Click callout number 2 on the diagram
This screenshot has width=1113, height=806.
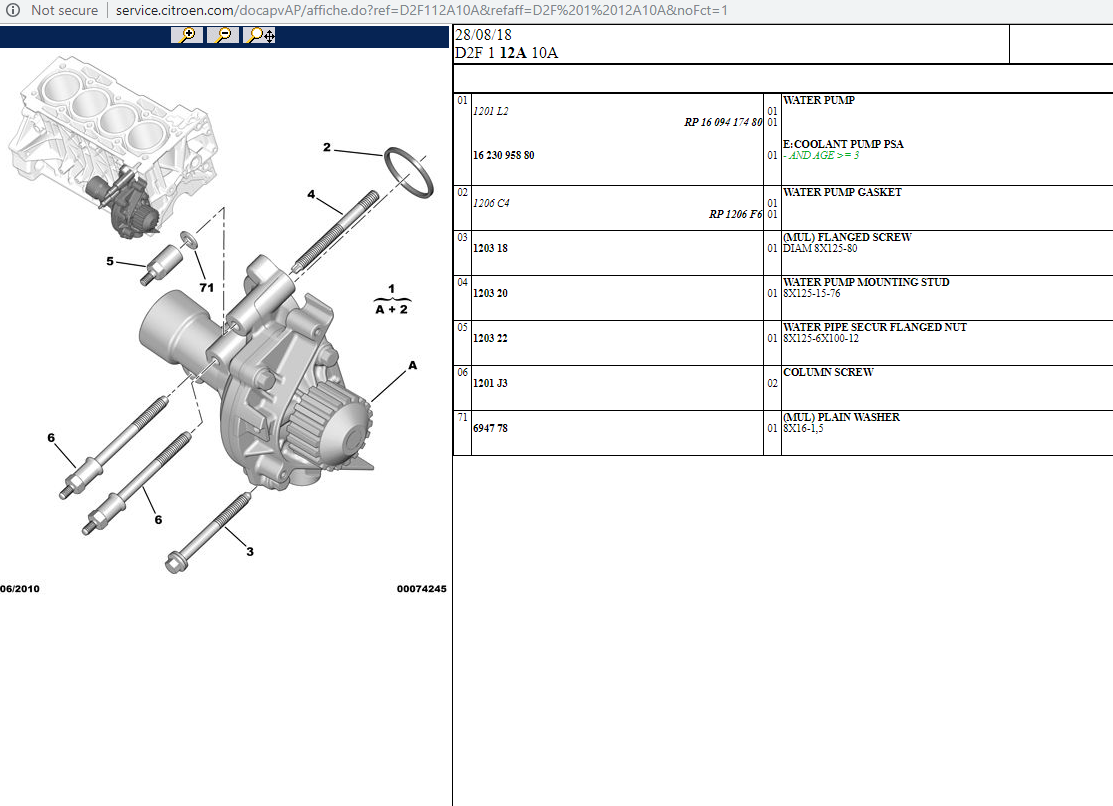click(x=325, y=148)
